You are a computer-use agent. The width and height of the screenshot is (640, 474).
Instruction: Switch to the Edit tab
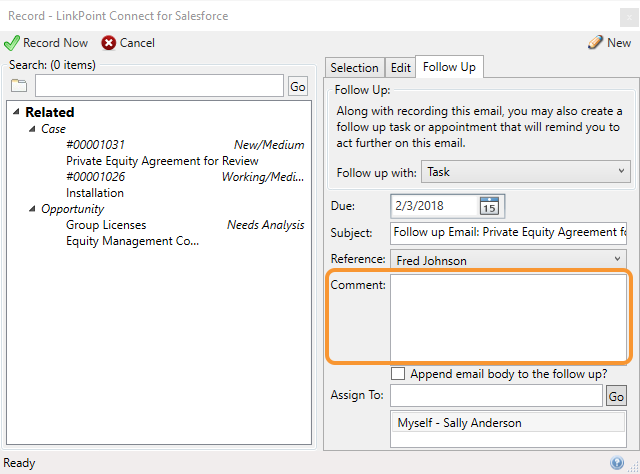[x=400, y=67]
